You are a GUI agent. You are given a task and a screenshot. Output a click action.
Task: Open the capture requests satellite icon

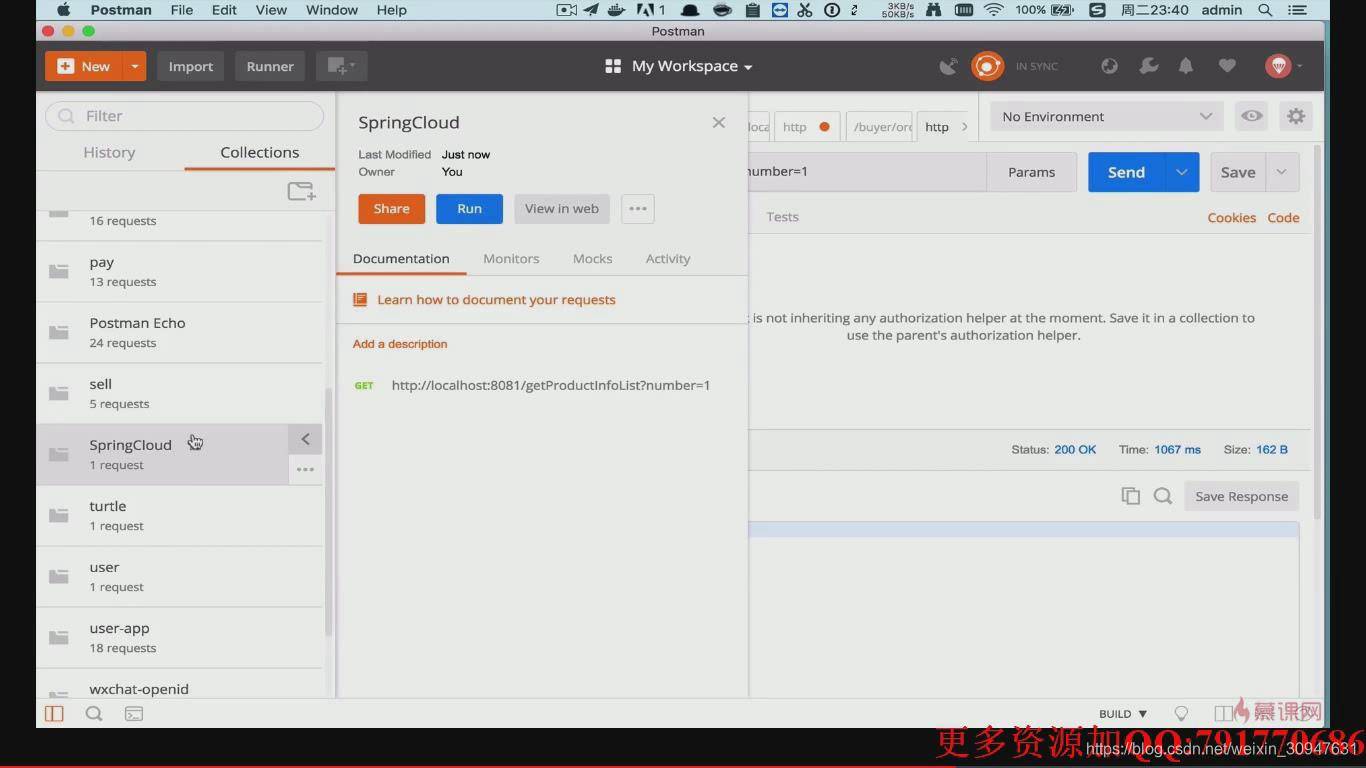[948, 66]
